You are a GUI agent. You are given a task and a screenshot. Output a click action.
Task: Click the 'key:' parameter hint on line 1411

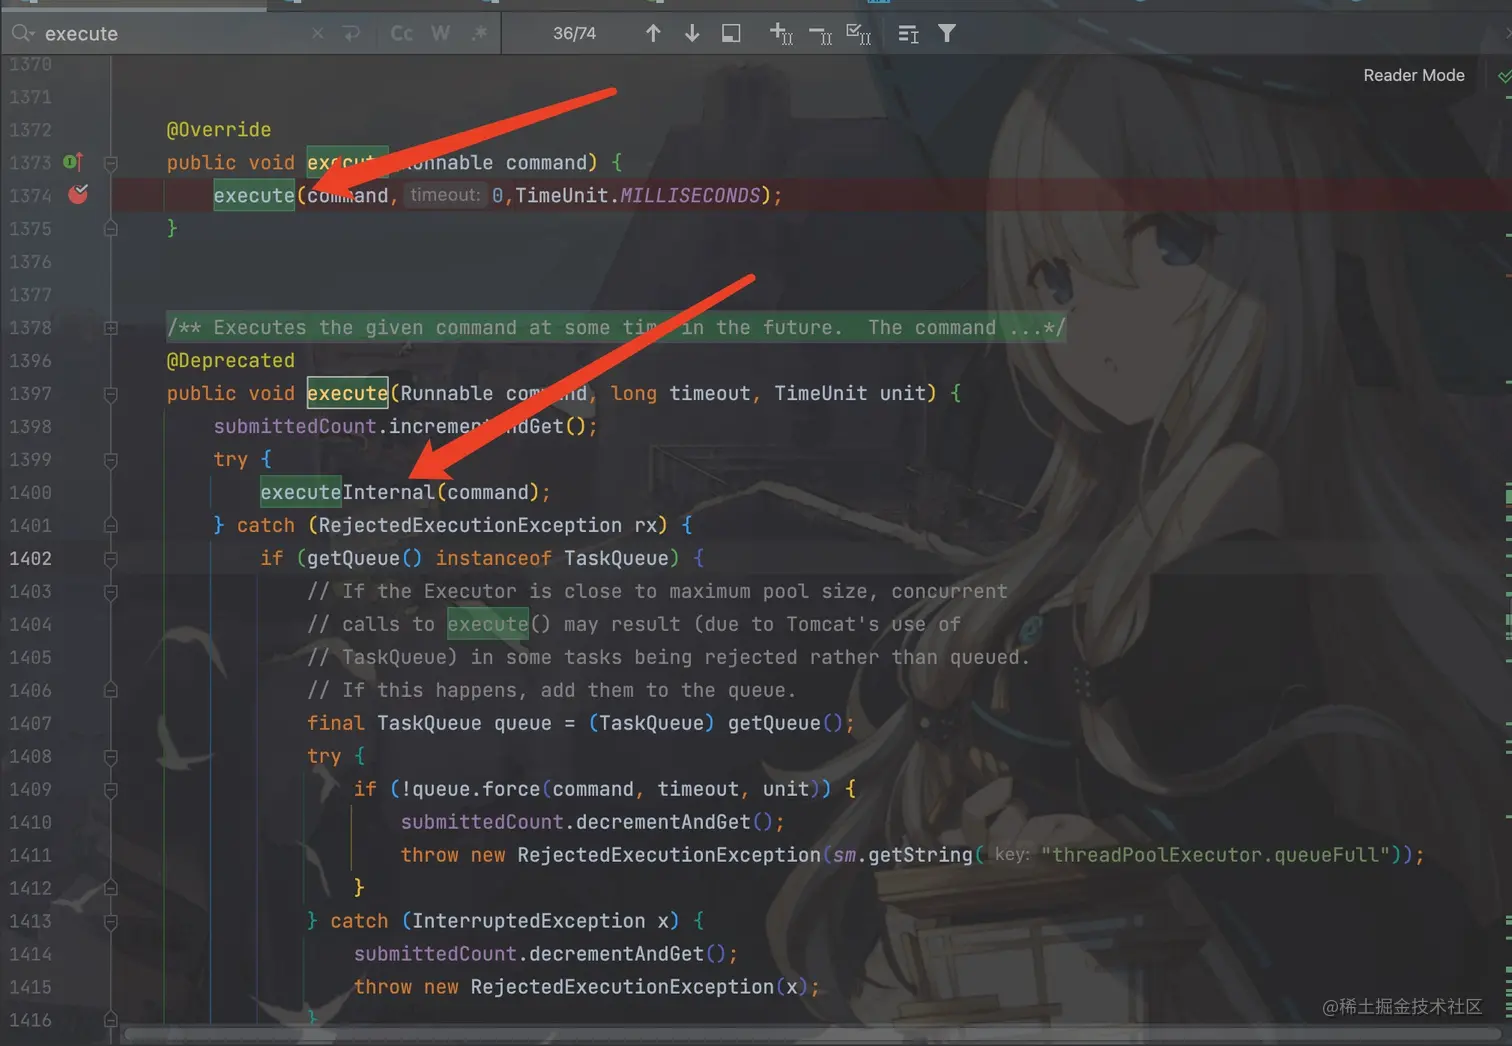point(1012,854)
